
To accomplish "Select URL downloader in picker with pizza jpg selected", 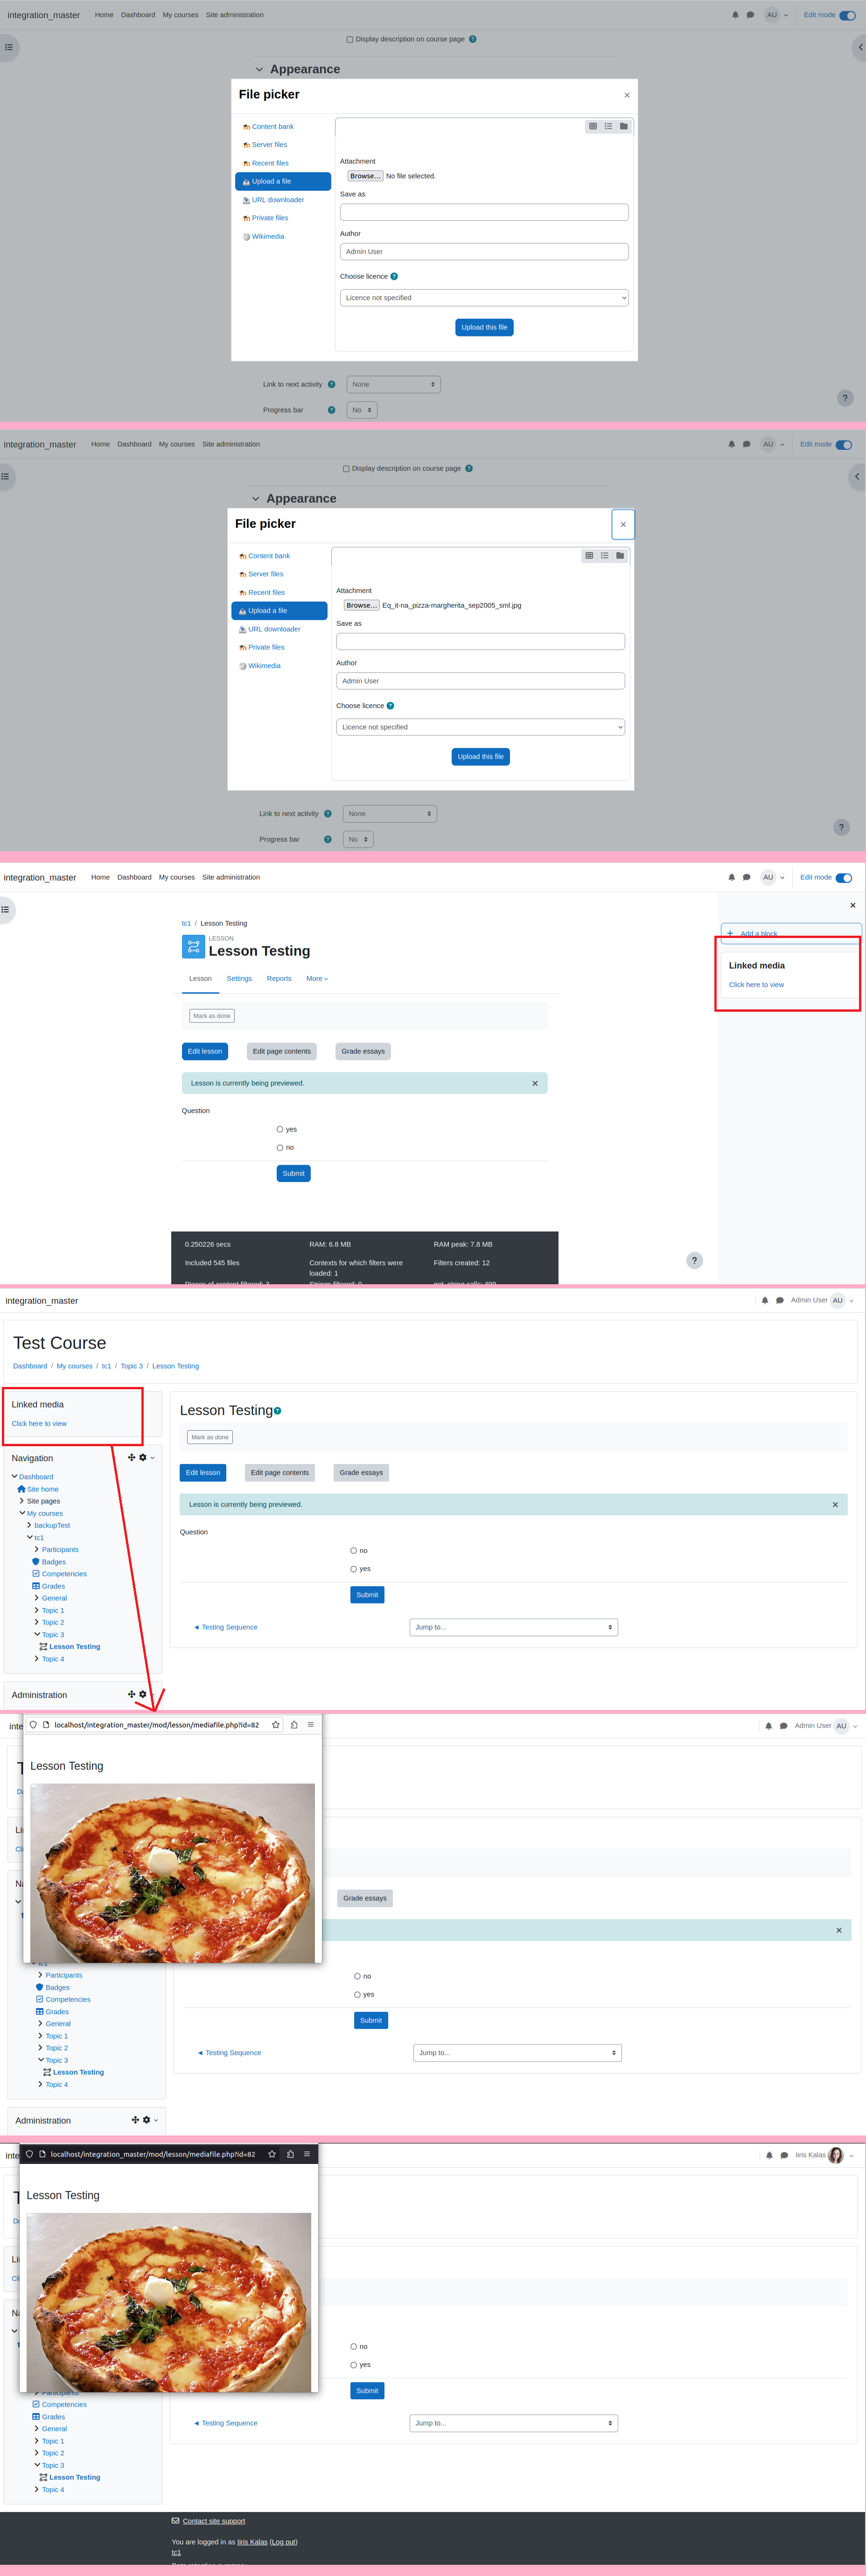I will pyautogui.click(x=274, y=629).
